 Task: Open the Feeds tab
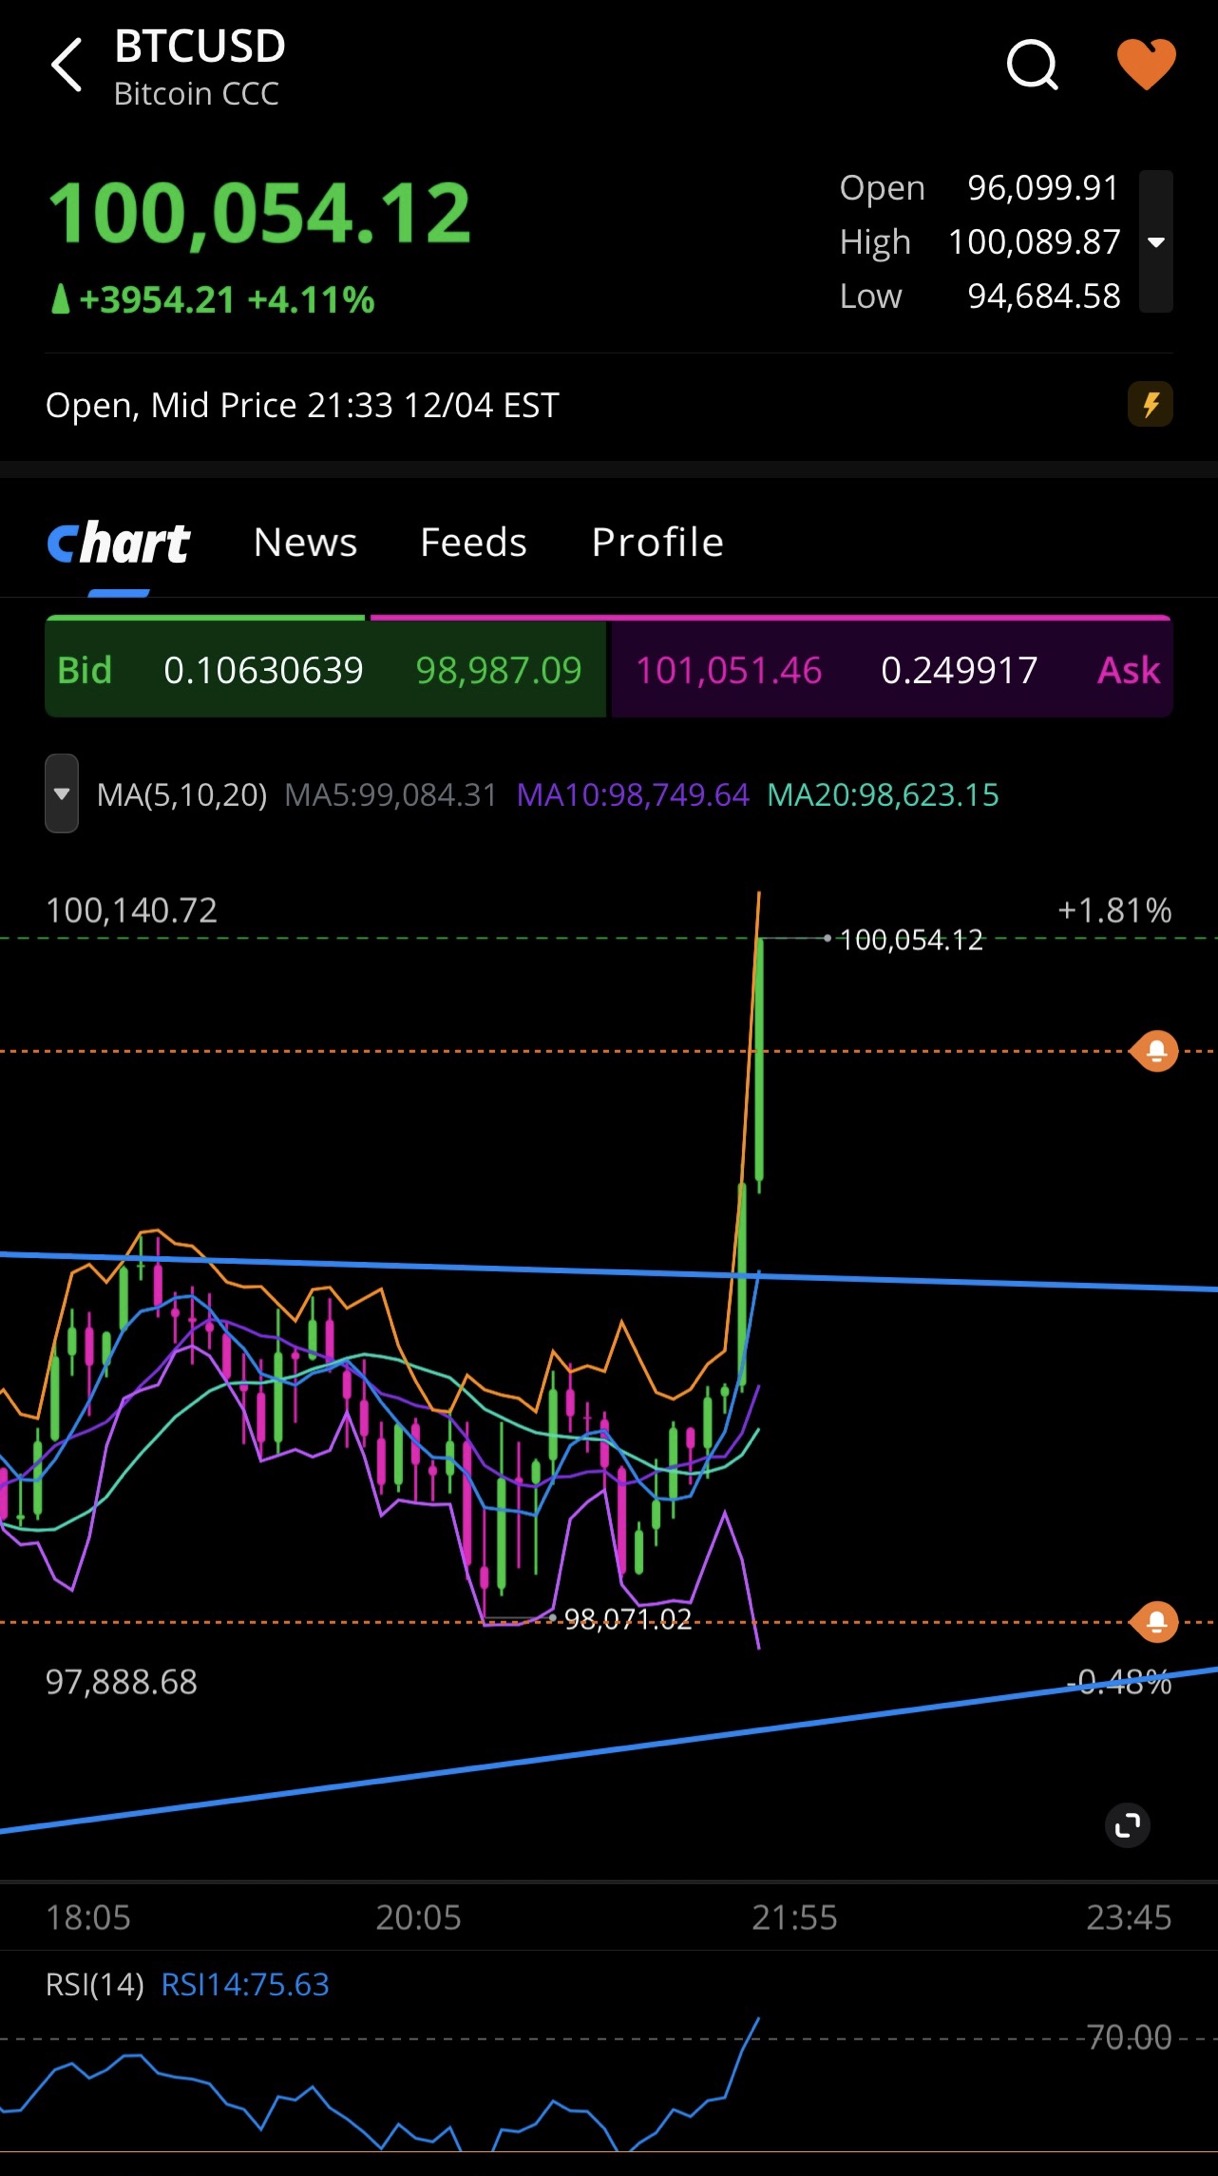pyautogui.click(x=473, y=542)
